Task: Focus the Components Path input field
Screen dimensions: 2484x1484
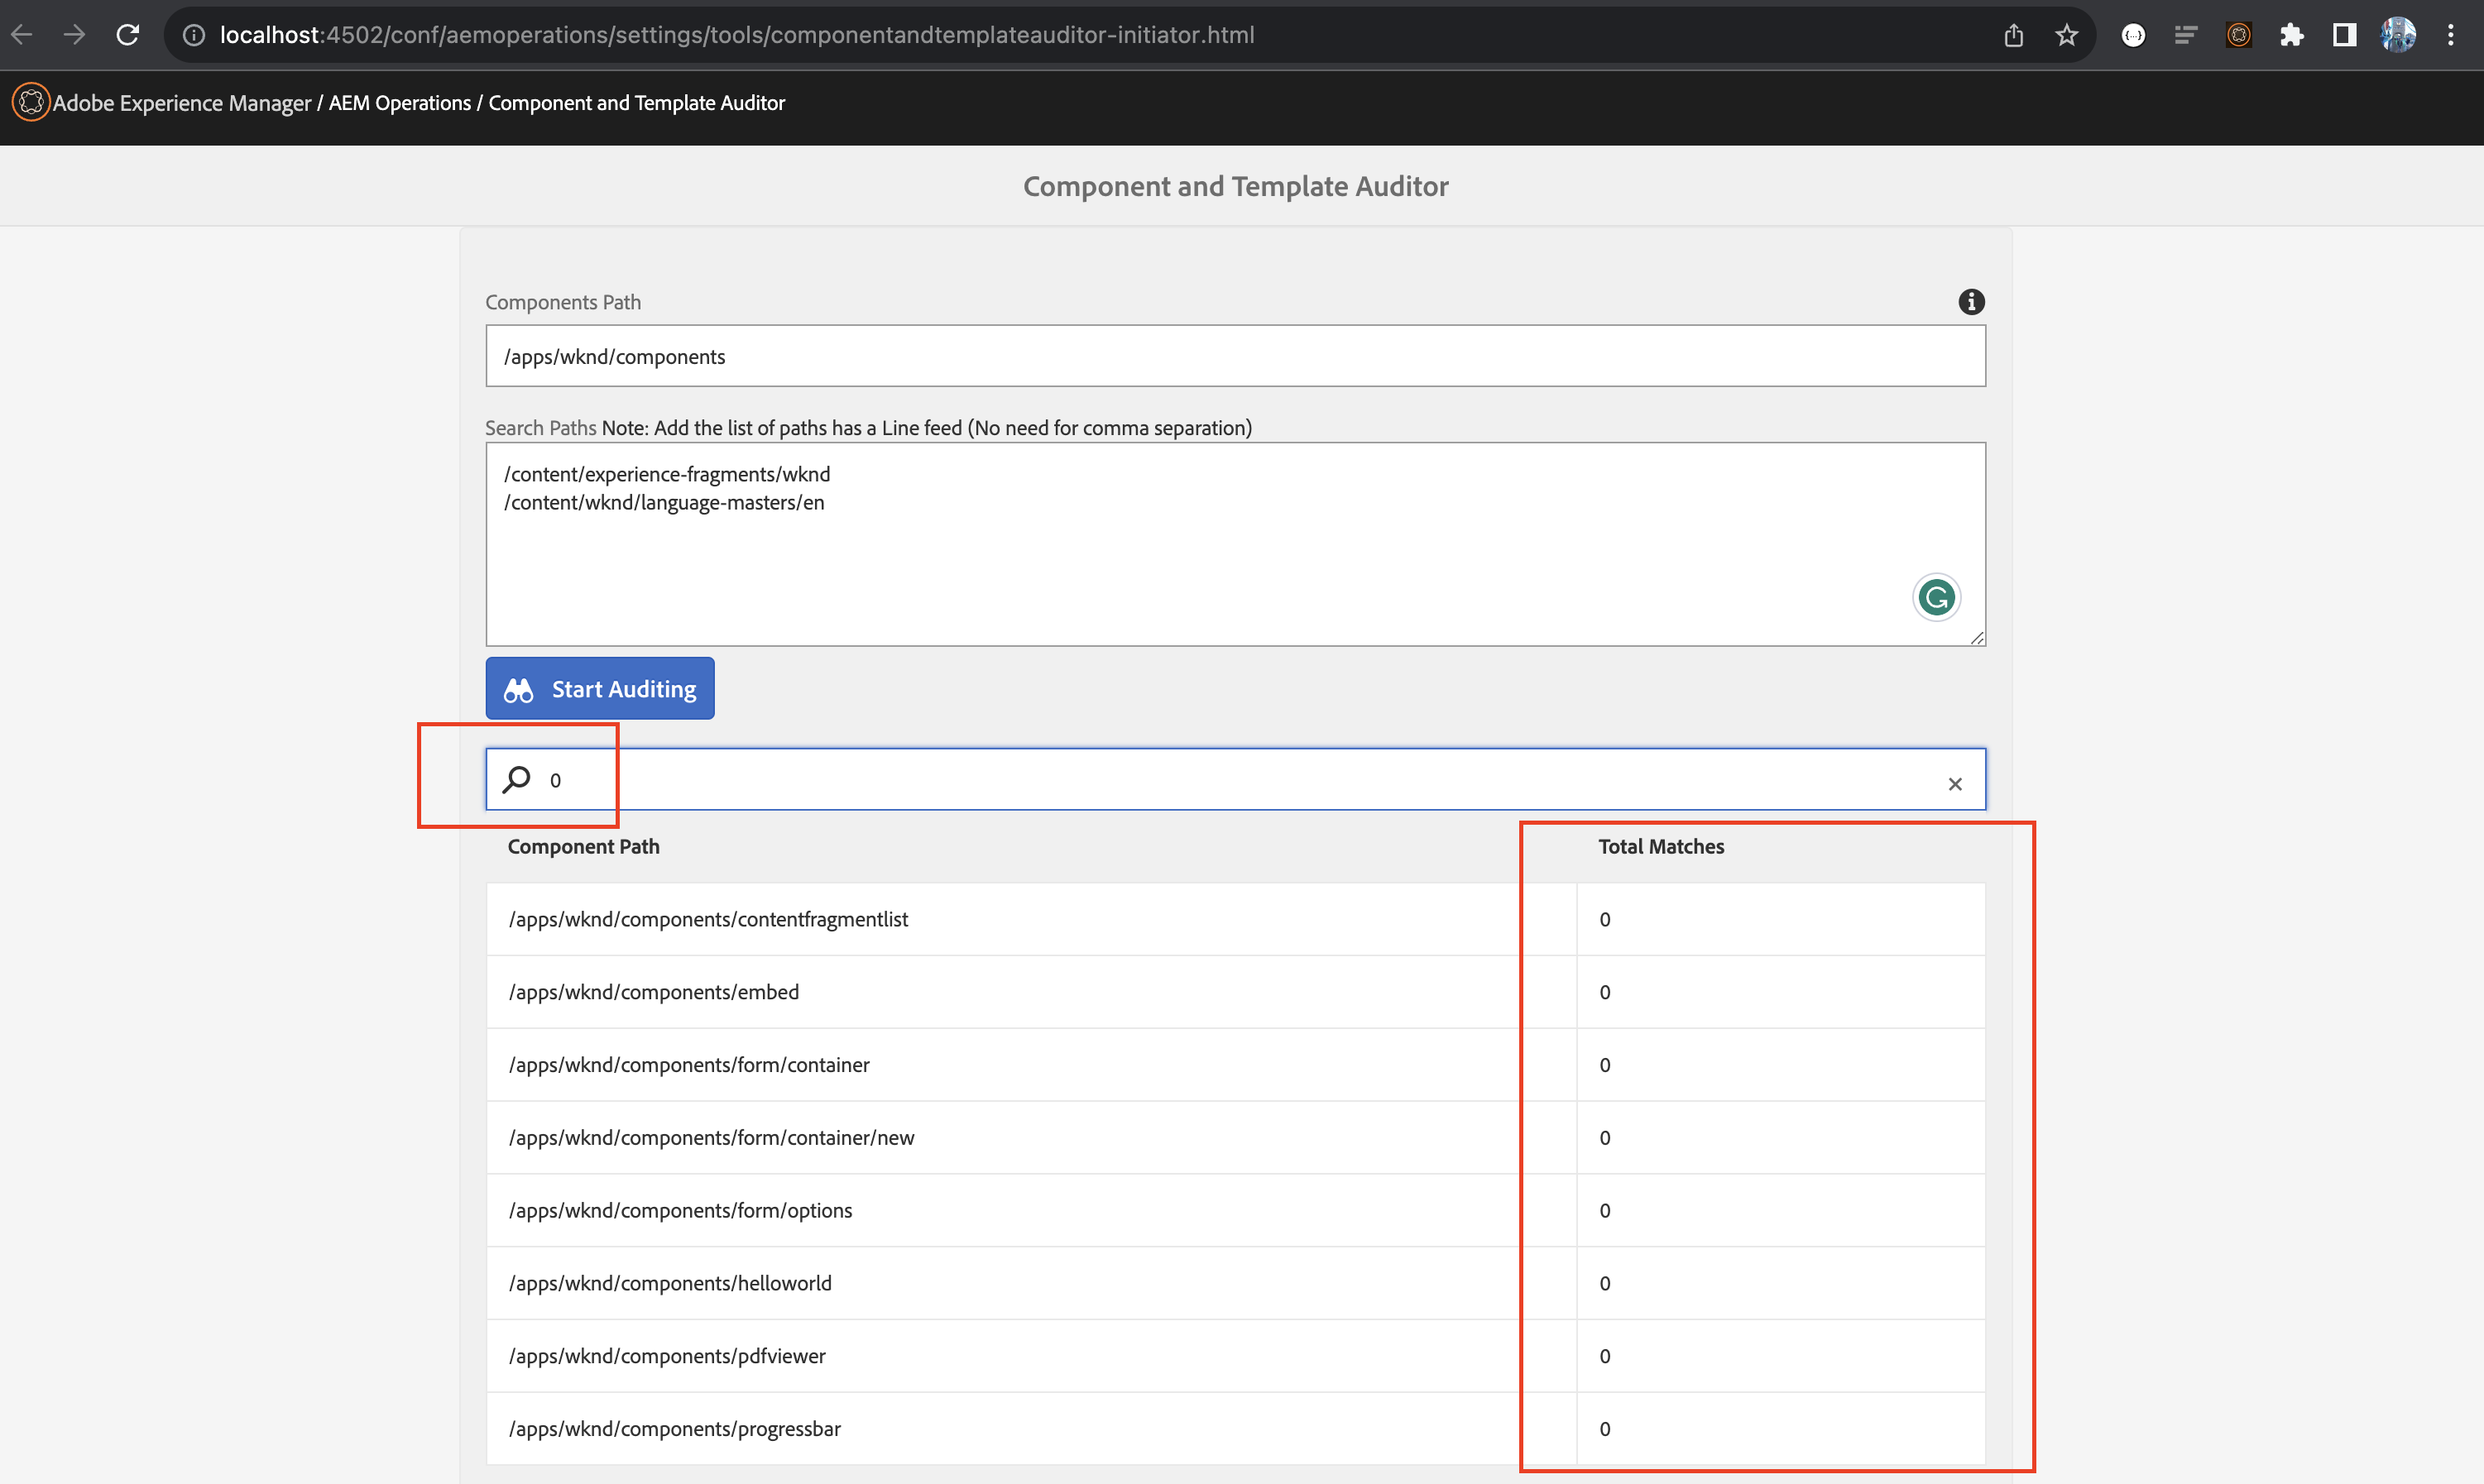Action: click(1236, 356)
